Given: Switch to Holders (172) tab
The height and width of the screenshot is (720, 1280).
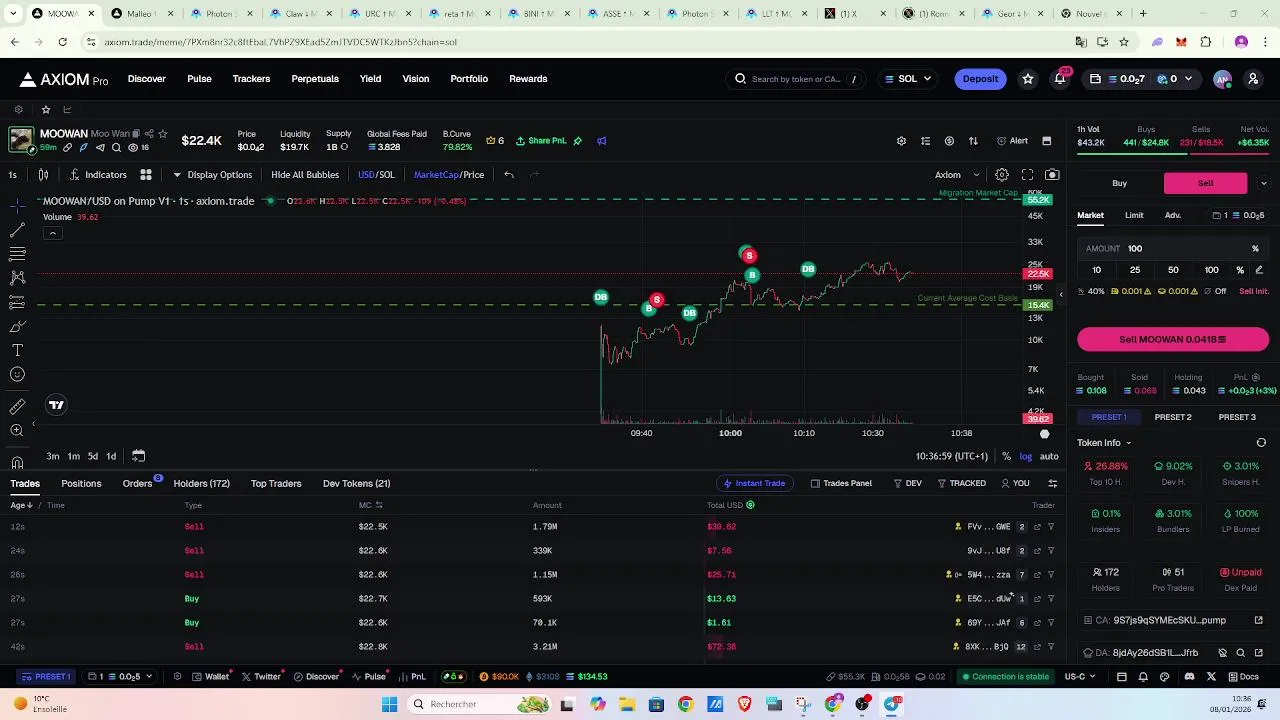Looking at the screenshot, I should 201,484.
